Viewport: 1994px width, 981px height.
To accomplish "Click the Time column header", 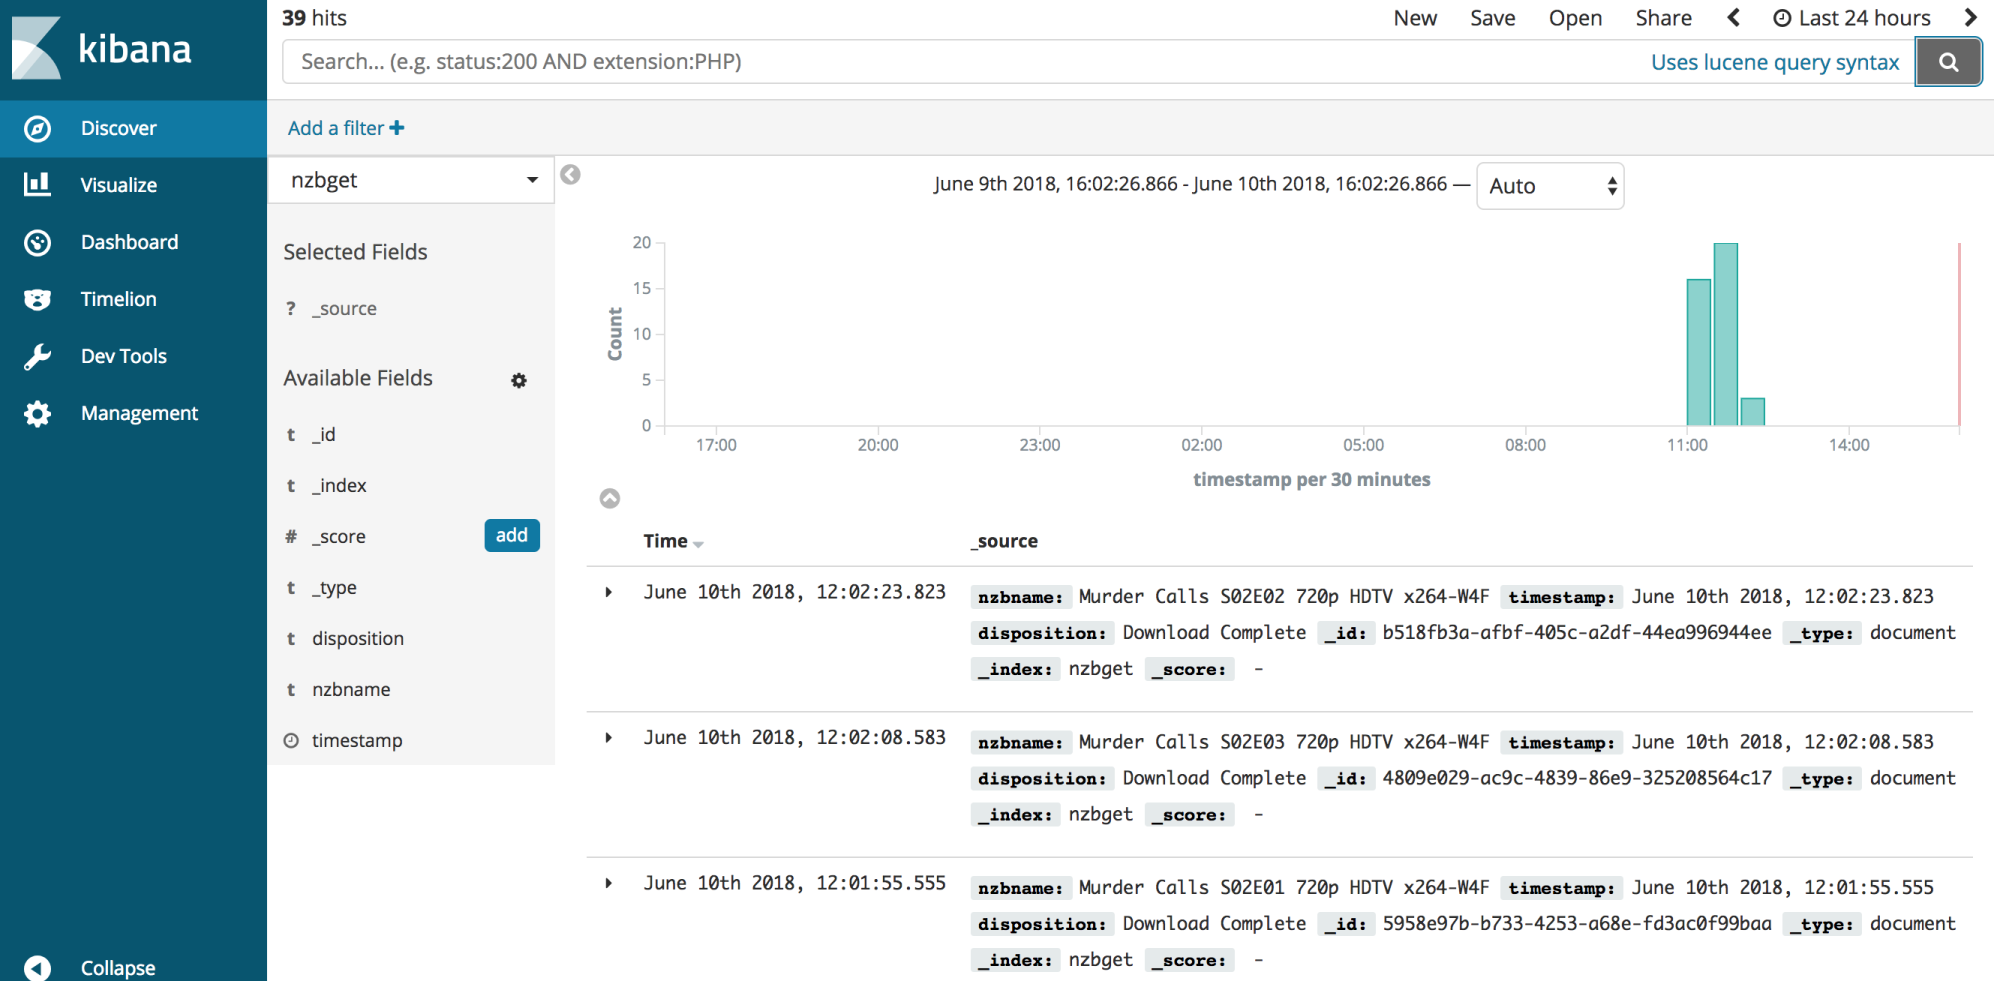I will 665,541.
